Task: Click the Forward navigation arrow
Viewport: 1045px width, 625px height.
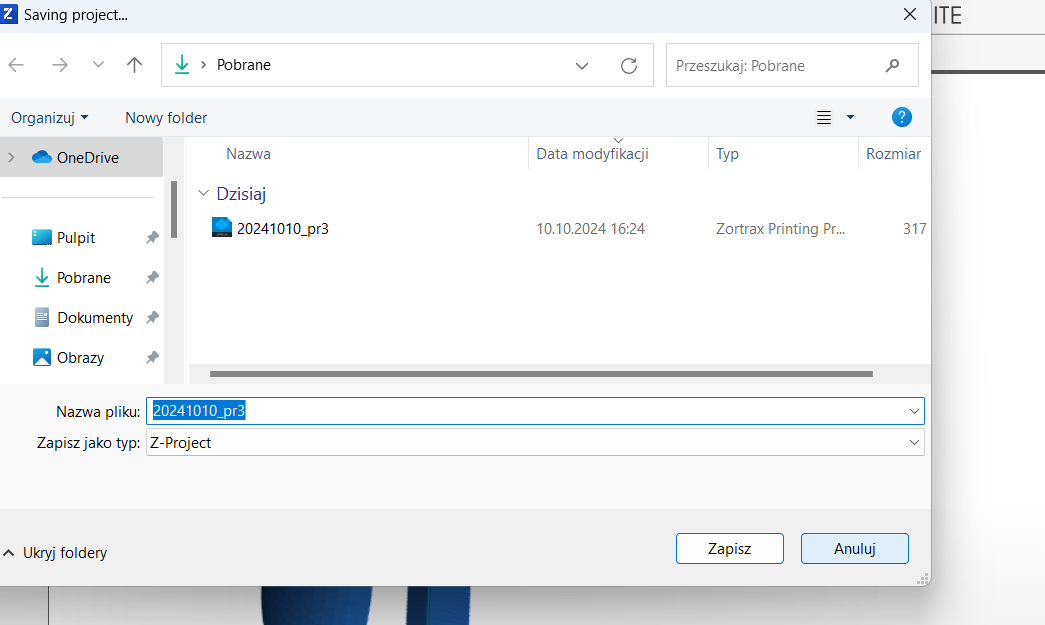Action: pos(60,65)
